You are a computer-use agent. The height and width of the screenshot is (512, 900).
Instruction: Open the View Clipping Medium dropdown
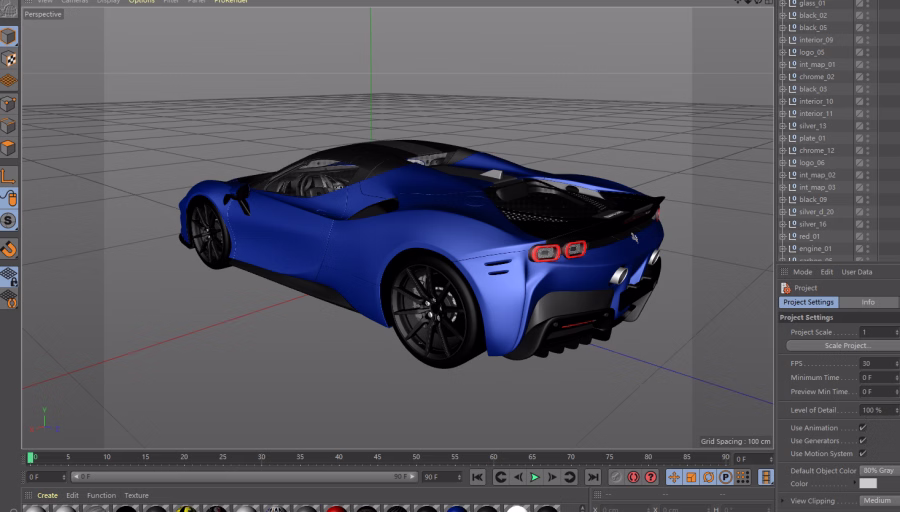coord(879,501)
